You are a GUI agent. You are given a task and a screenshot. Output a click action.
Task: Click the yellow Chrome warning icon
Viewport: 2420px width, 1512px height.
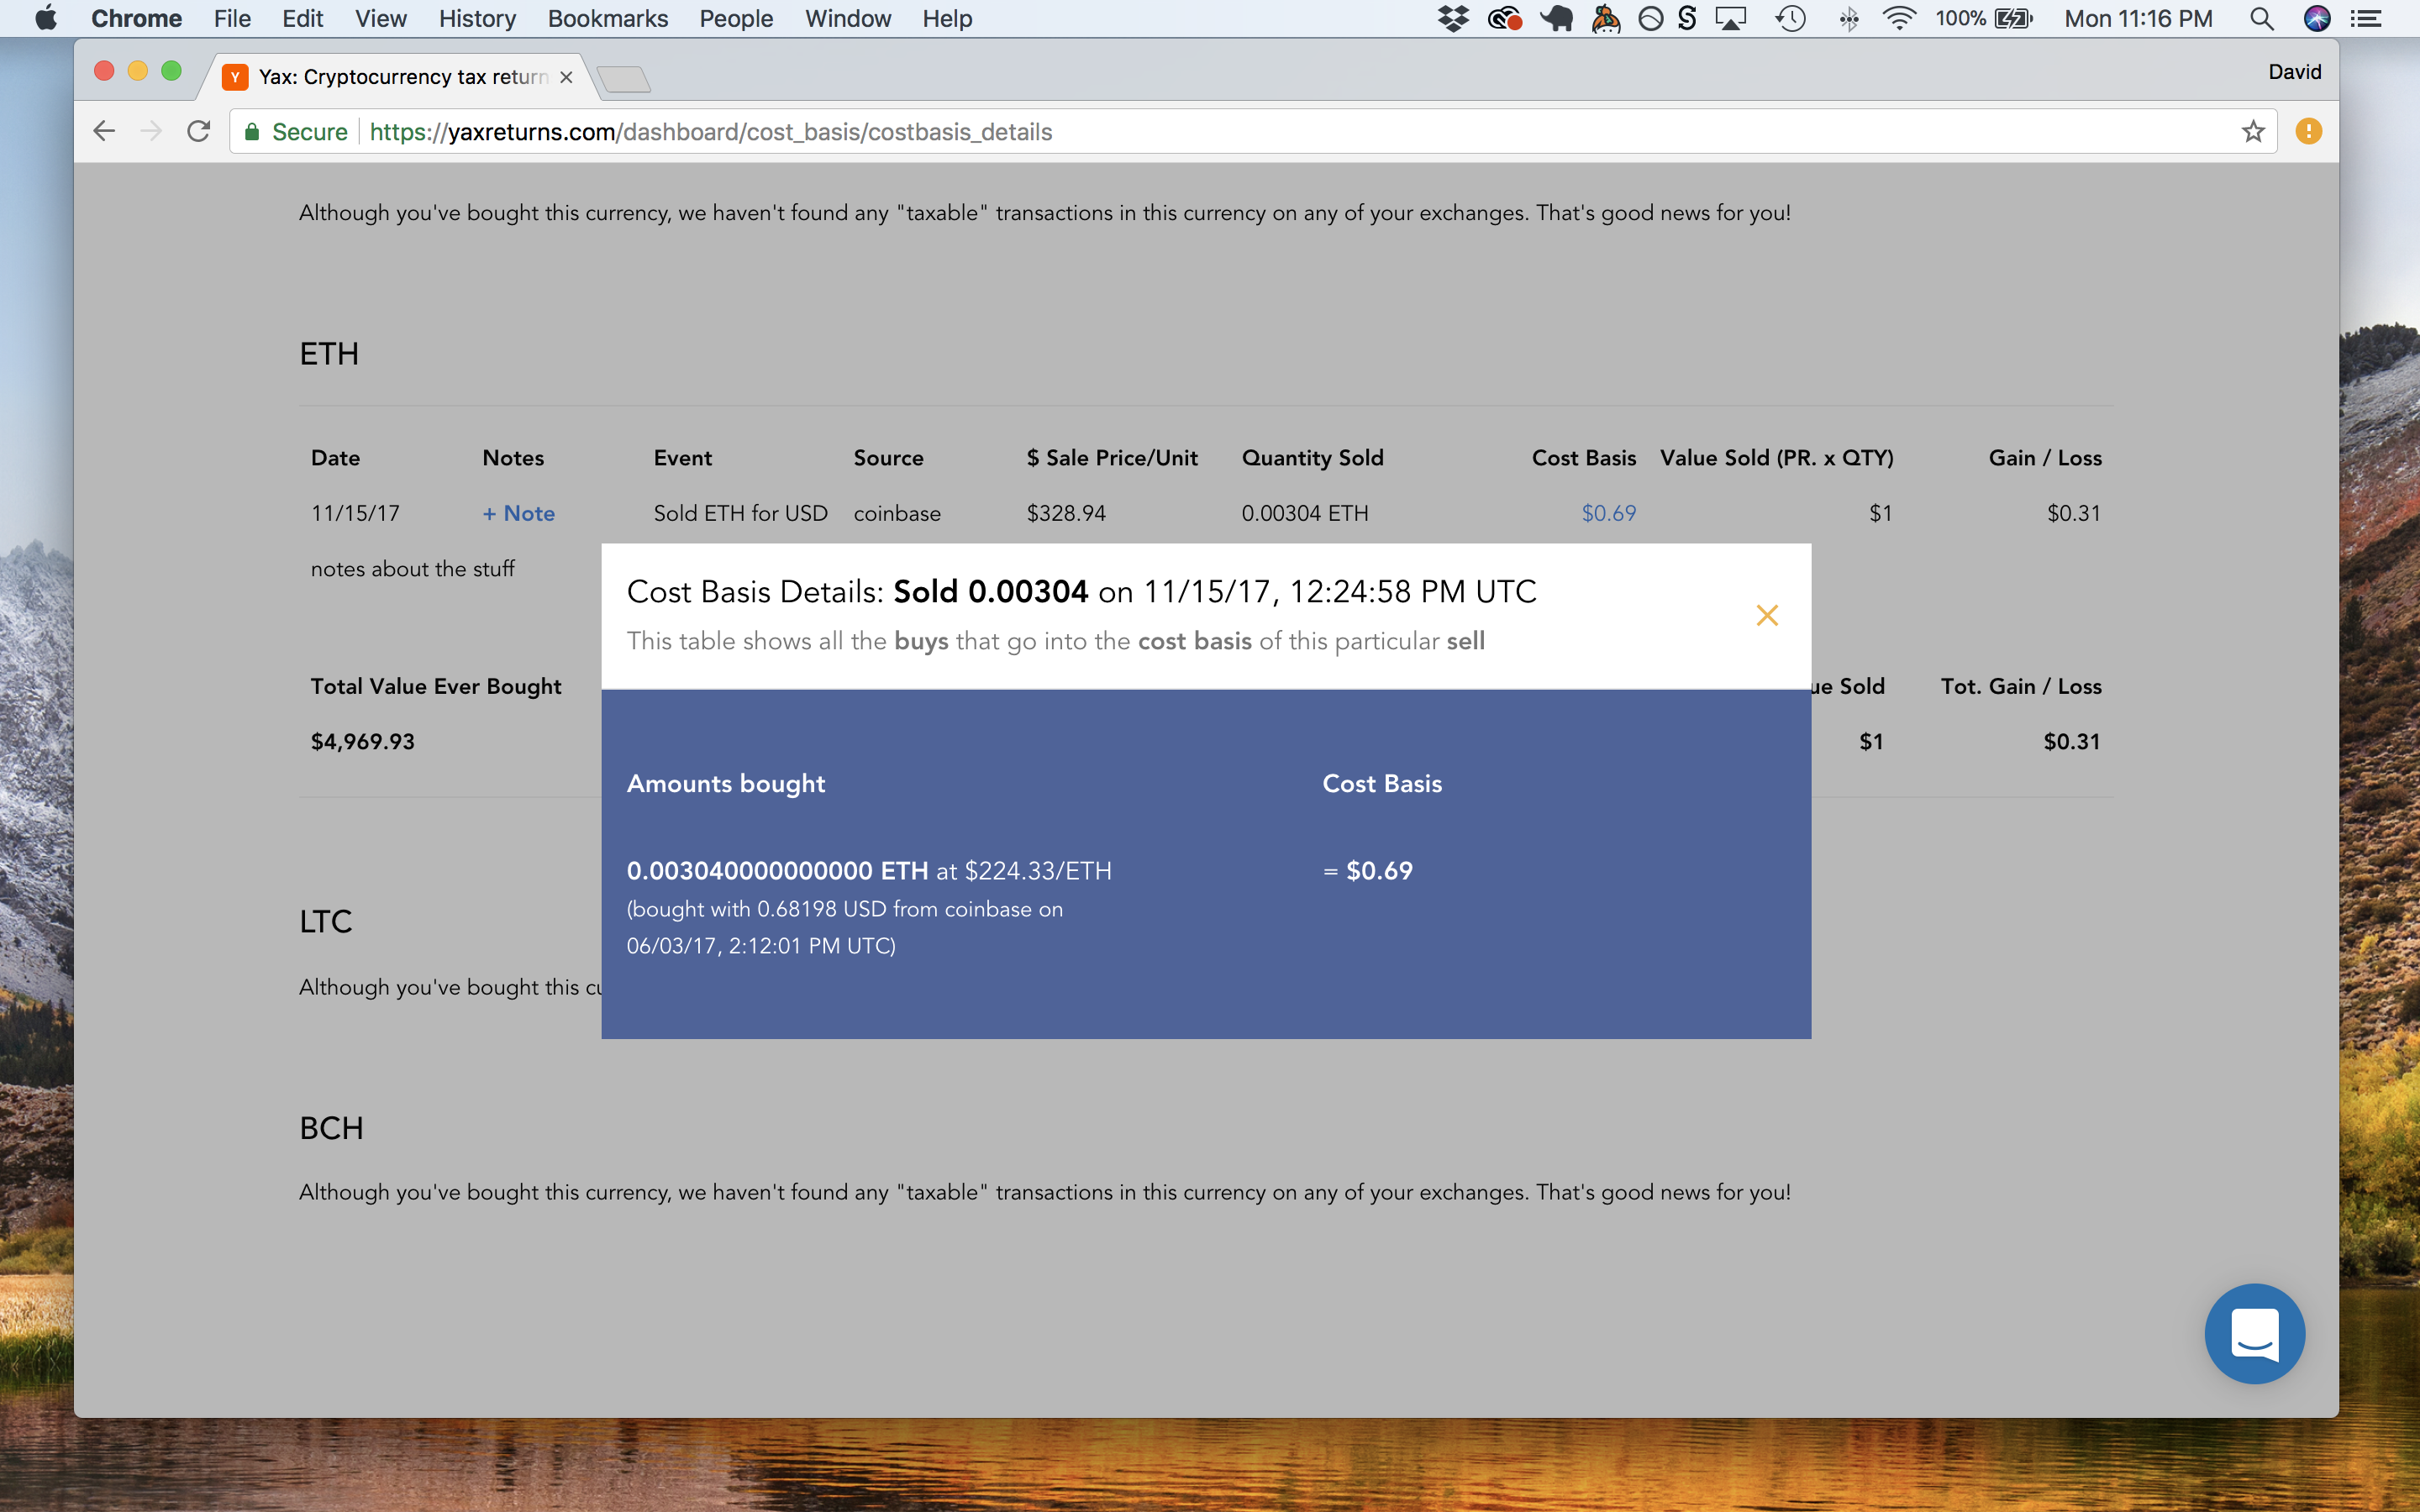2308,131
